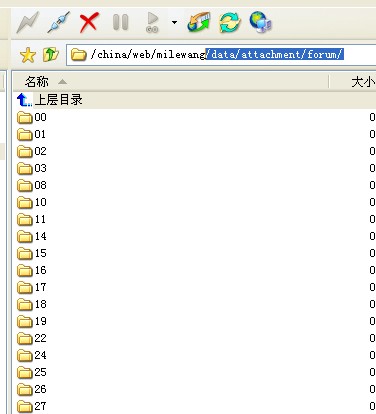376x414 pixels.
Task: Click the green refresh arrows icon
Action: pyautogui.click(x=230, y=22)
